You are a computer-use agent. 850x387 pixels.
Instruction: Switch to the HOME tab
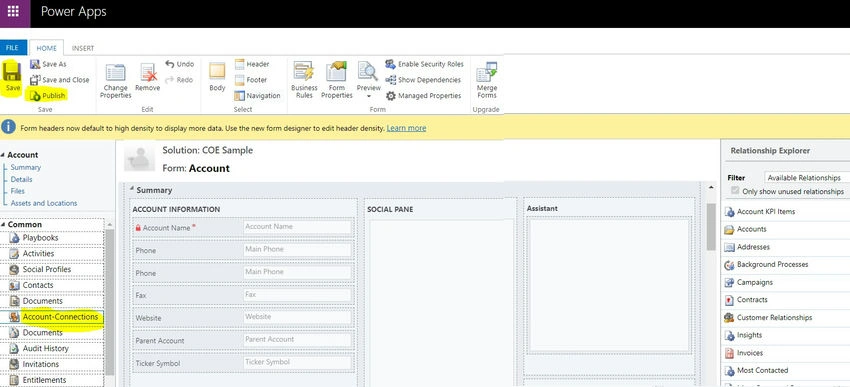[x=47, y=48]
